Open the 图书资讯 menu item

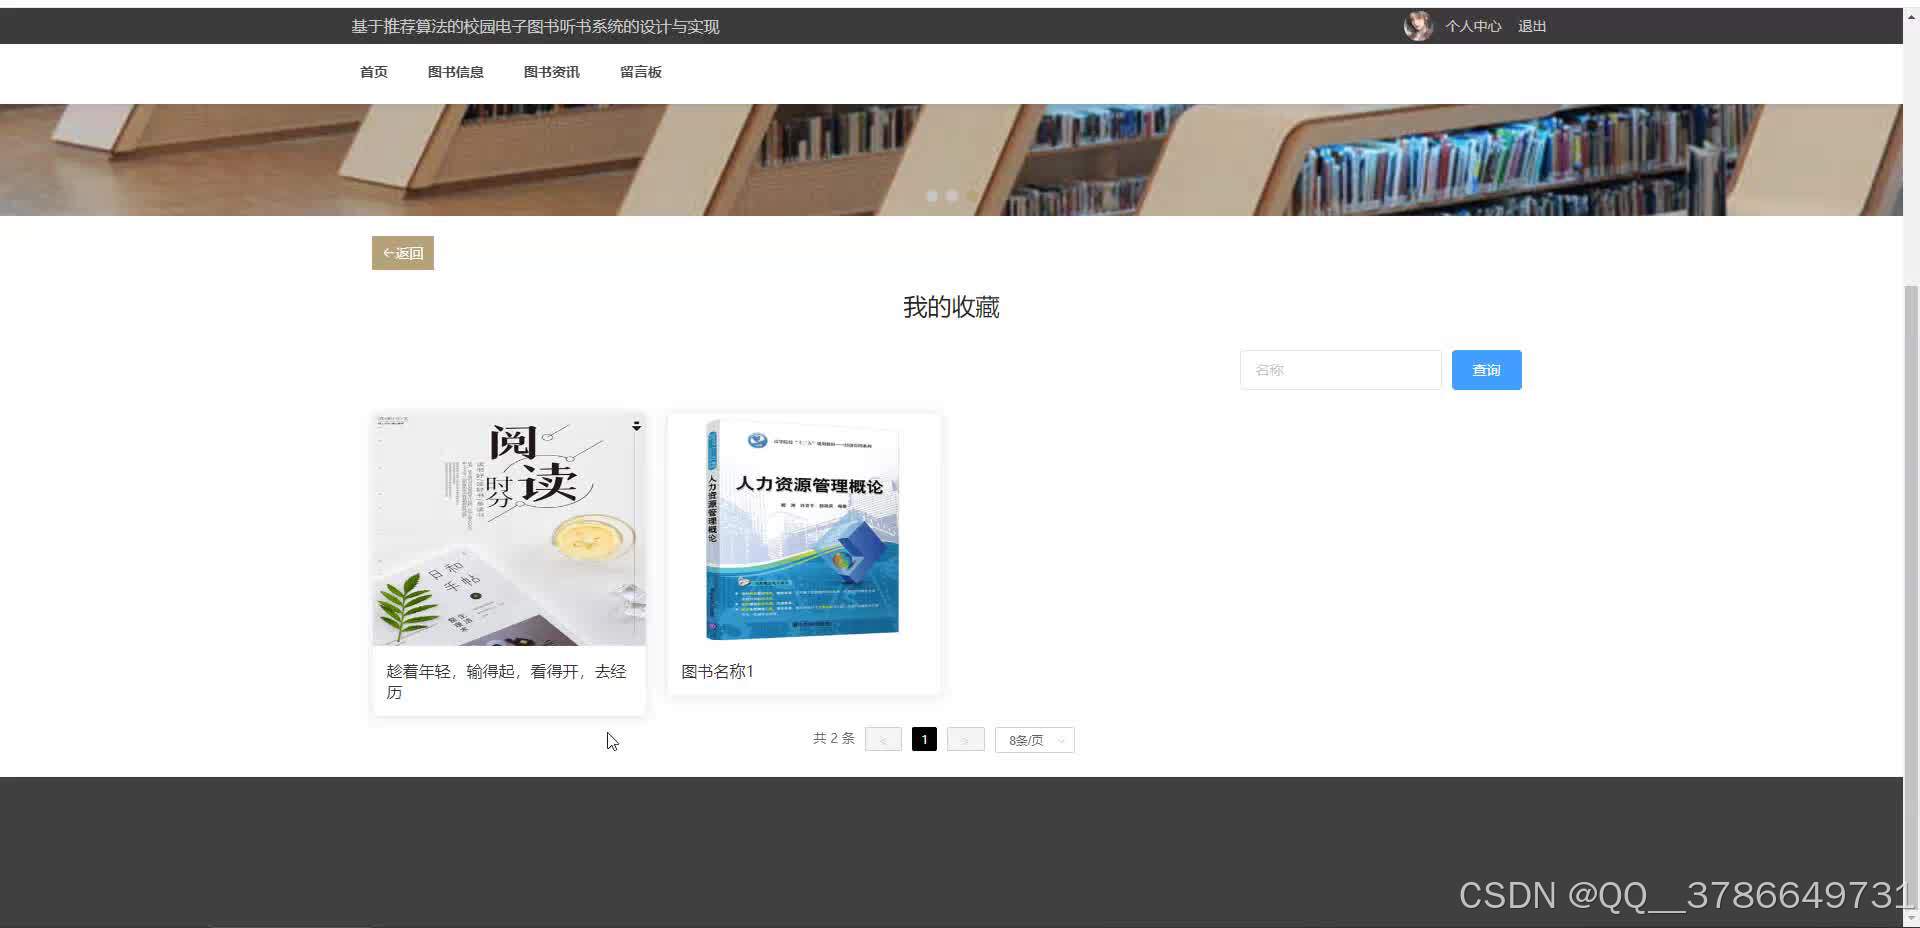click(x=551, y=71)
